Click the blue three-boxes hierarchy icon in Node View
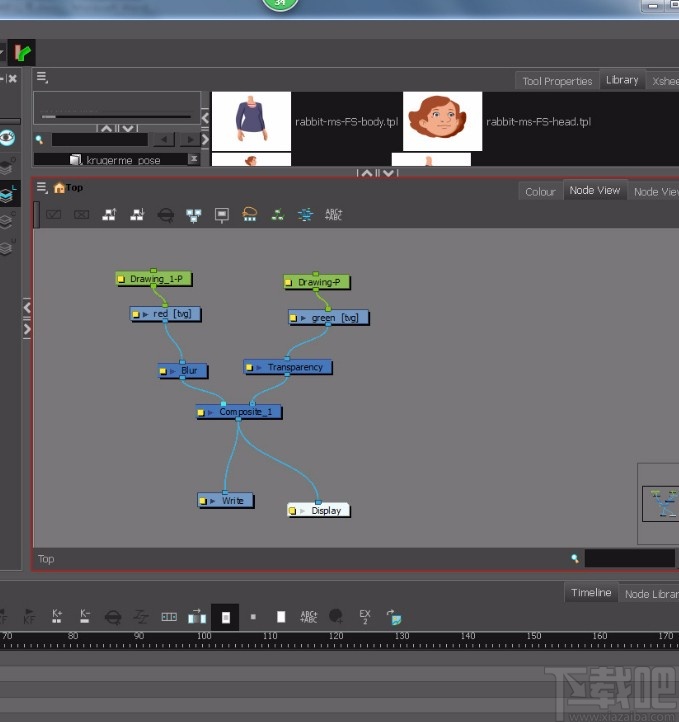The width and height of the screenshot is (679, 722). pos(194,215)
